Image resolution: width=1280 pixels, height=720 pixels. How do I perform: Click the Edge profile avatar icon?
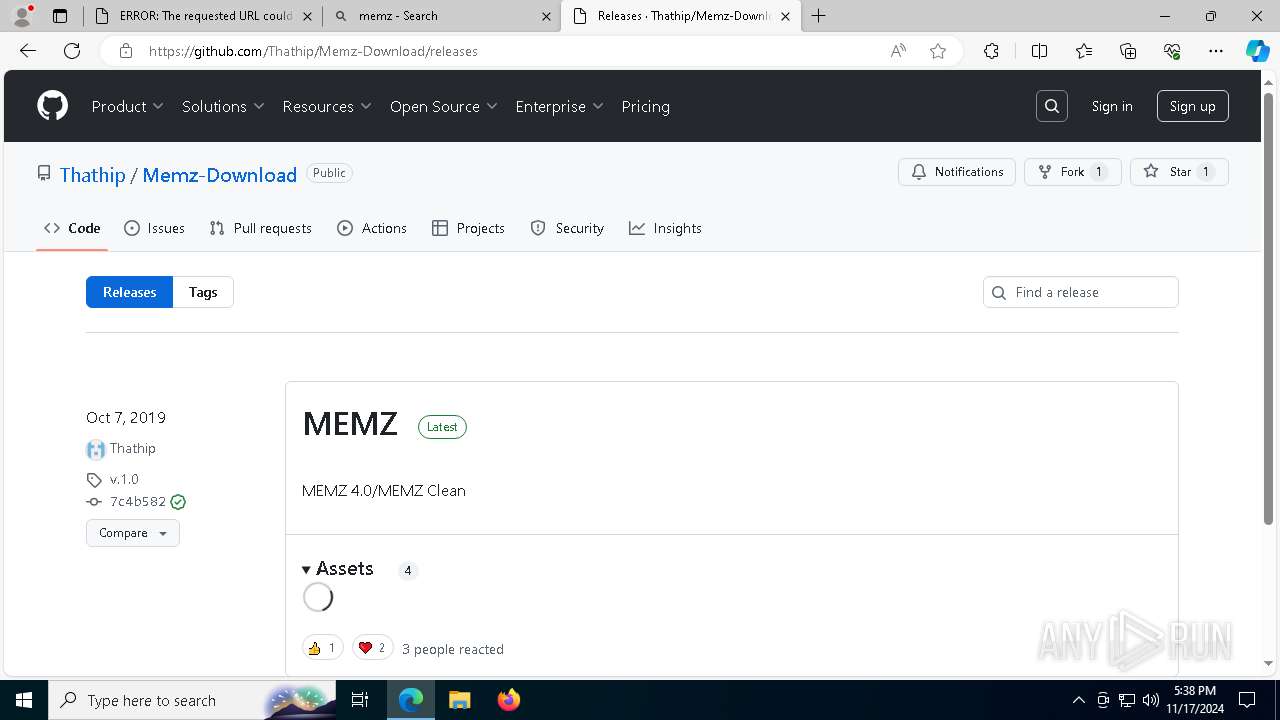pos(22,16)
